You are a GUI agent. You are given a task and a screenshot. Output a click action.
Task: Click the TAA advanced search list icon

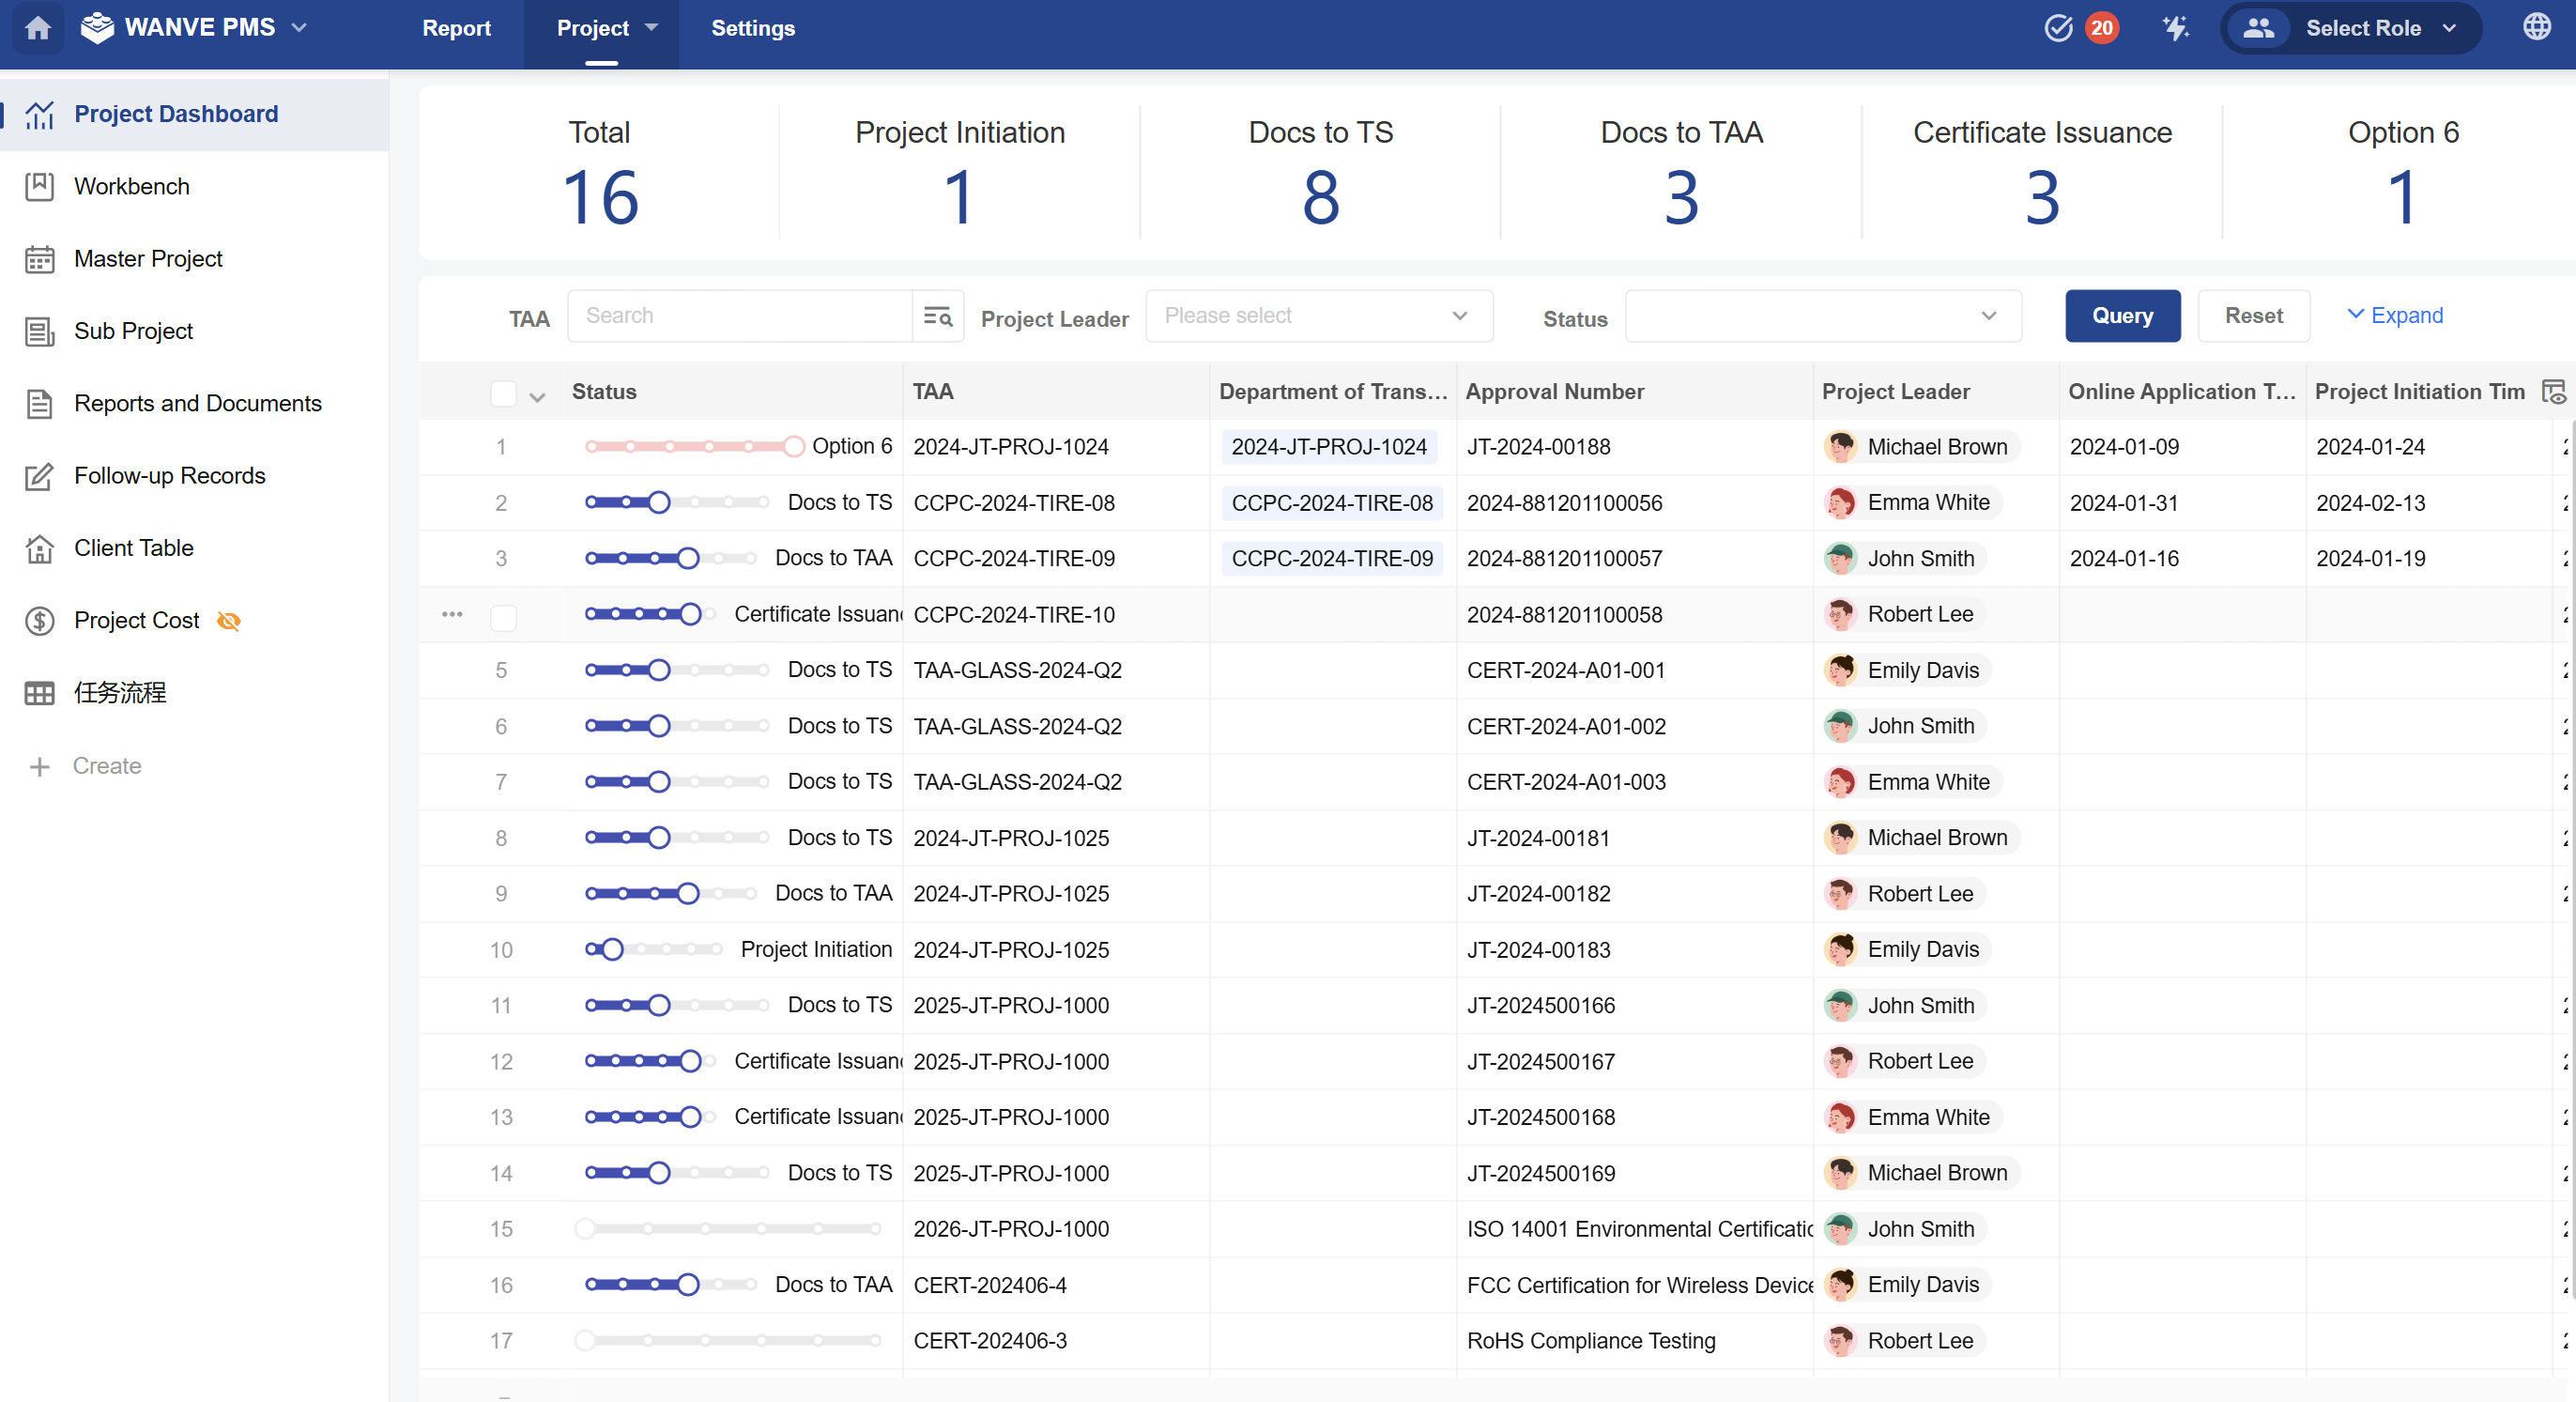click(937, 316)
